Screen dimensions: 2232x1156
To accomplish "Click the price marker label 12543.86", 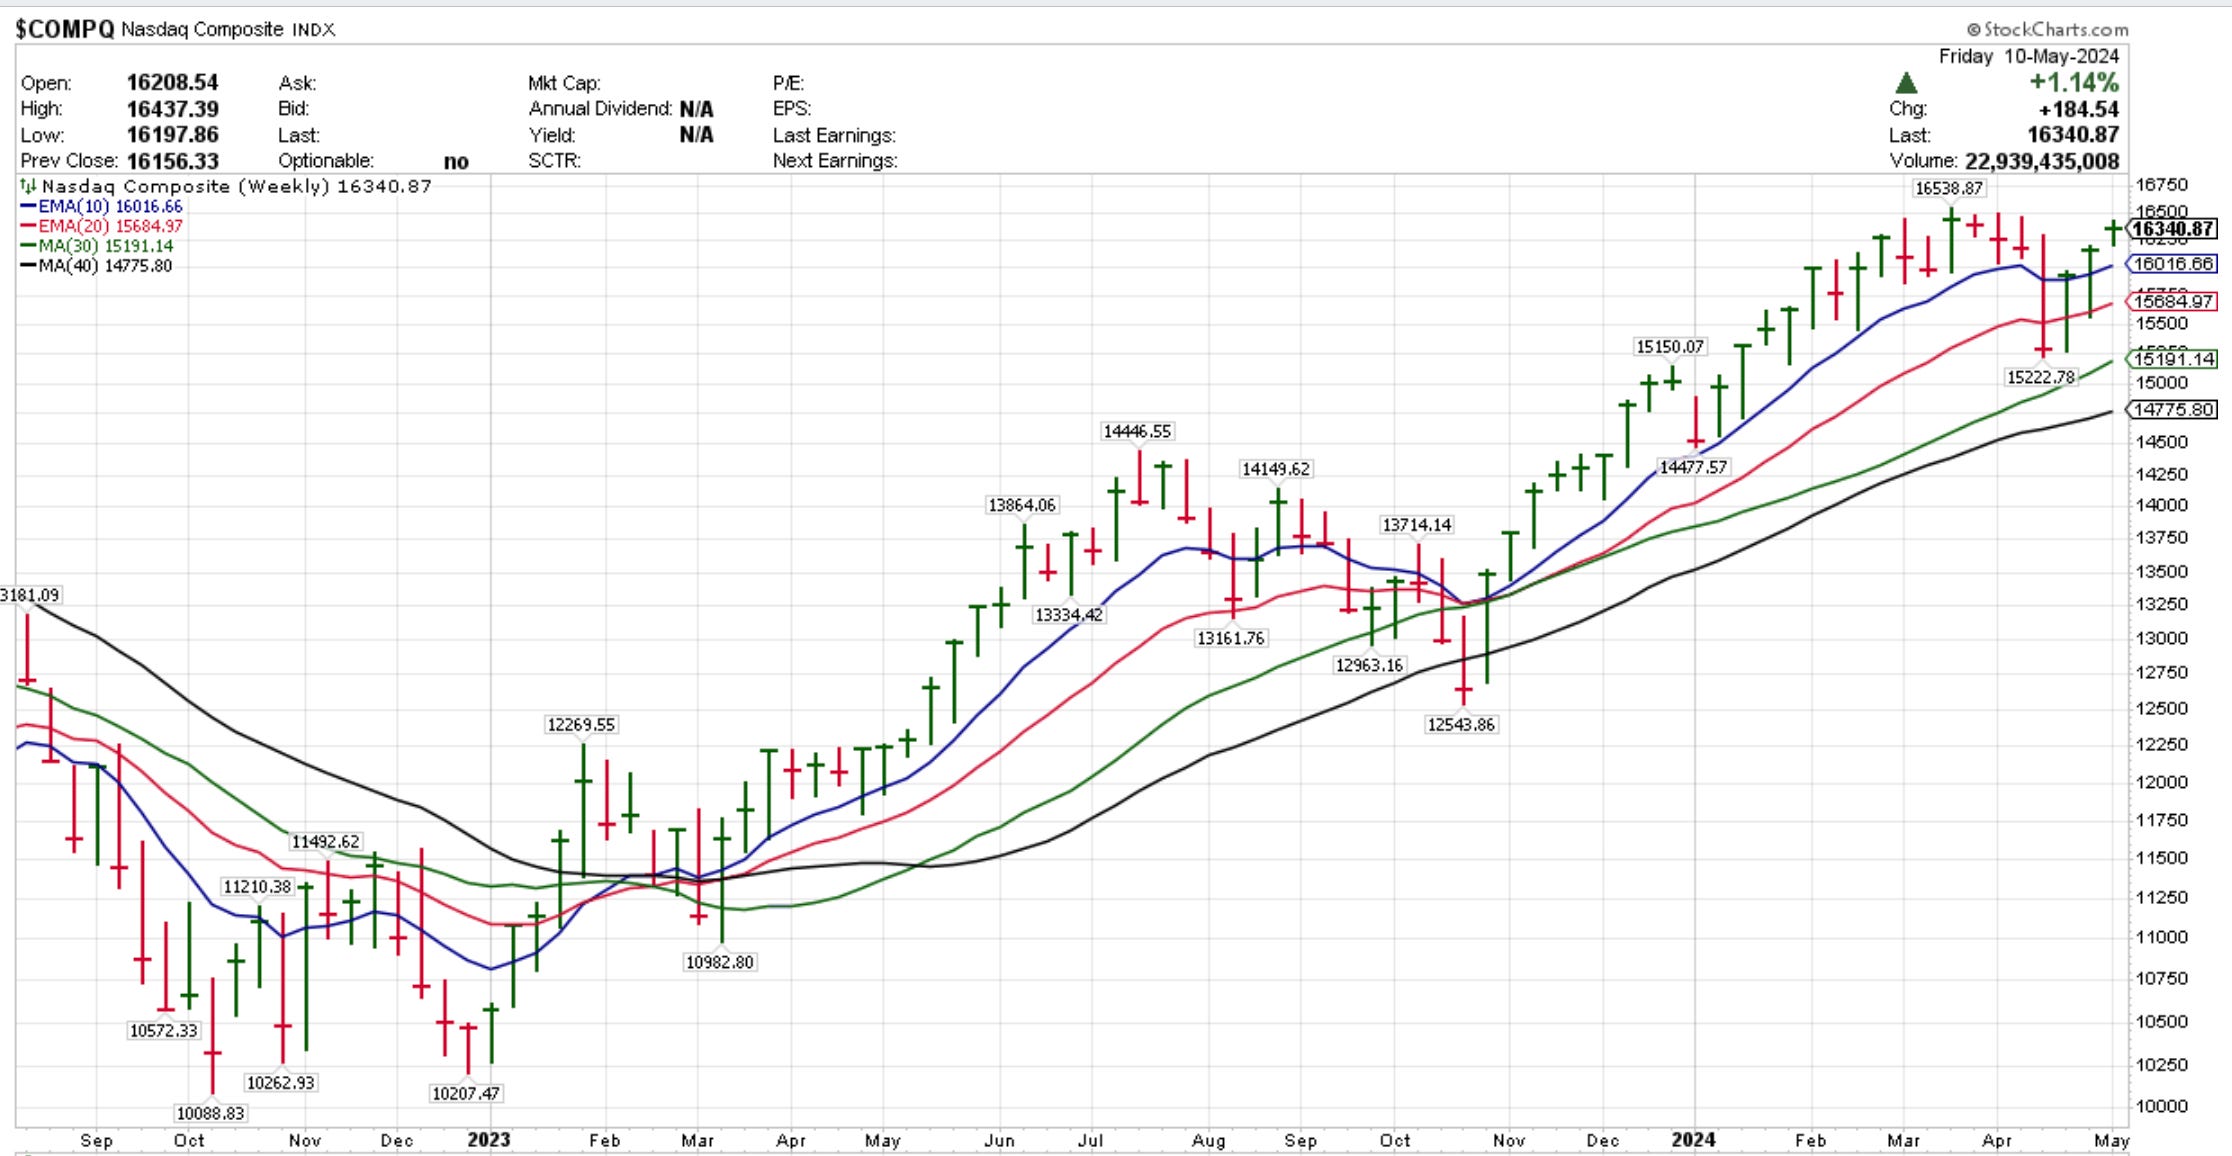I will tap(1461, 724).
